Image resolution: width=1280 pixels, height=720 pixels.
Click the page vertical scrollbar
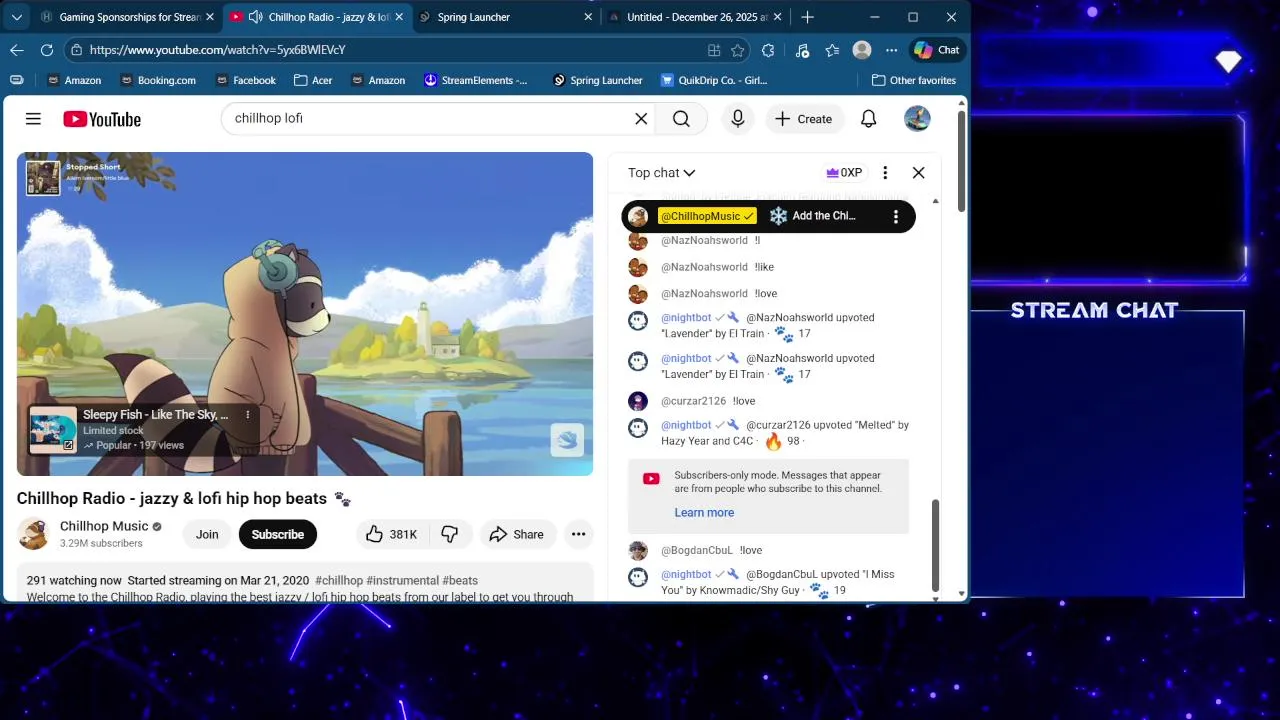point(962,160)
